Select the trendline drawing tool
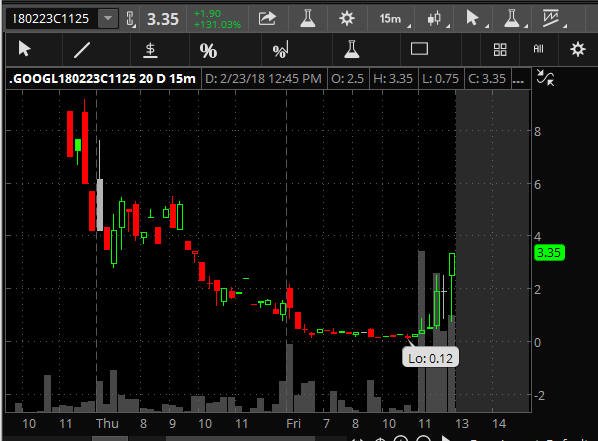 [x=82, y=50]
